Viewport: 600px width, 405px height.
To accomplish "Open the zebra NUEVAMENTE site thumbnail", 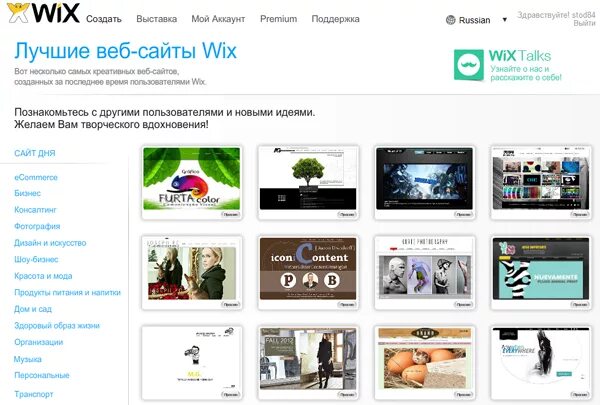I will pos(541,269).
